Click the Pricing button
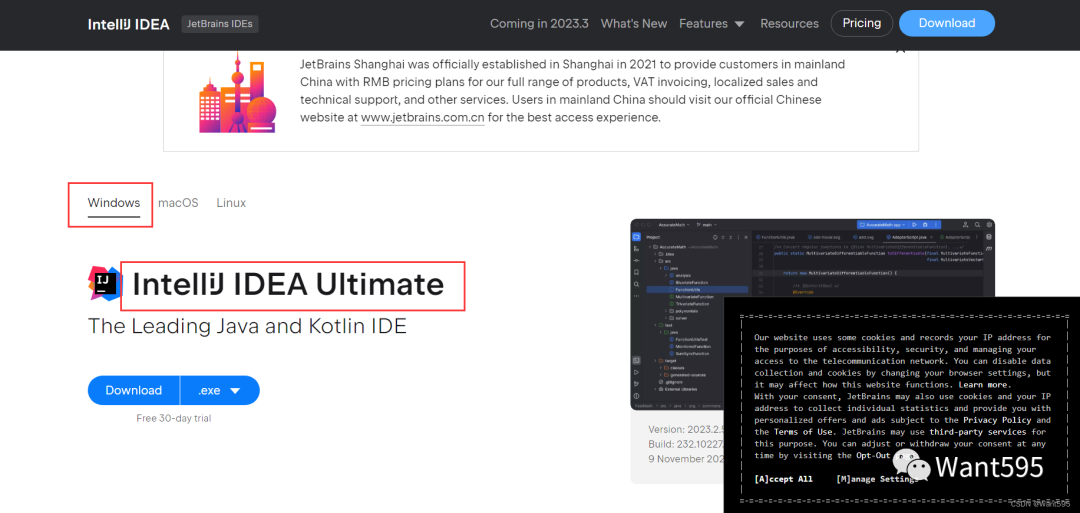Viewport: 1080px width, 513px height. click(x=862, y=23)
